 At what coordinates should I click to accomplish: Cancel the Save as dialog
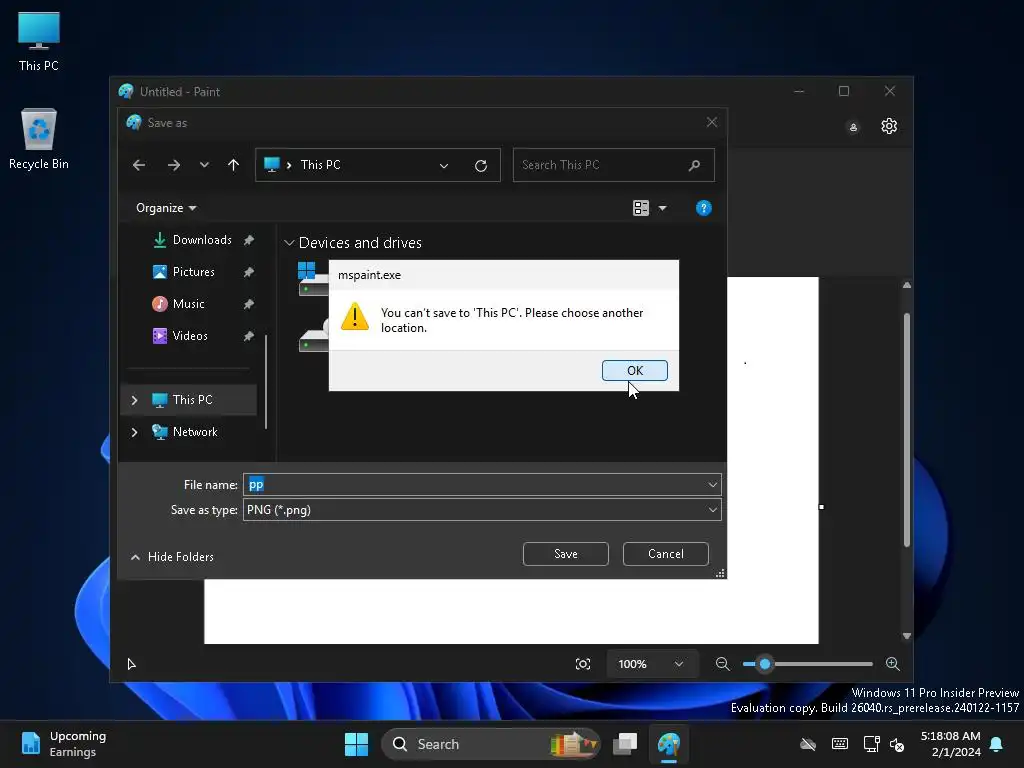pos(665,554)
